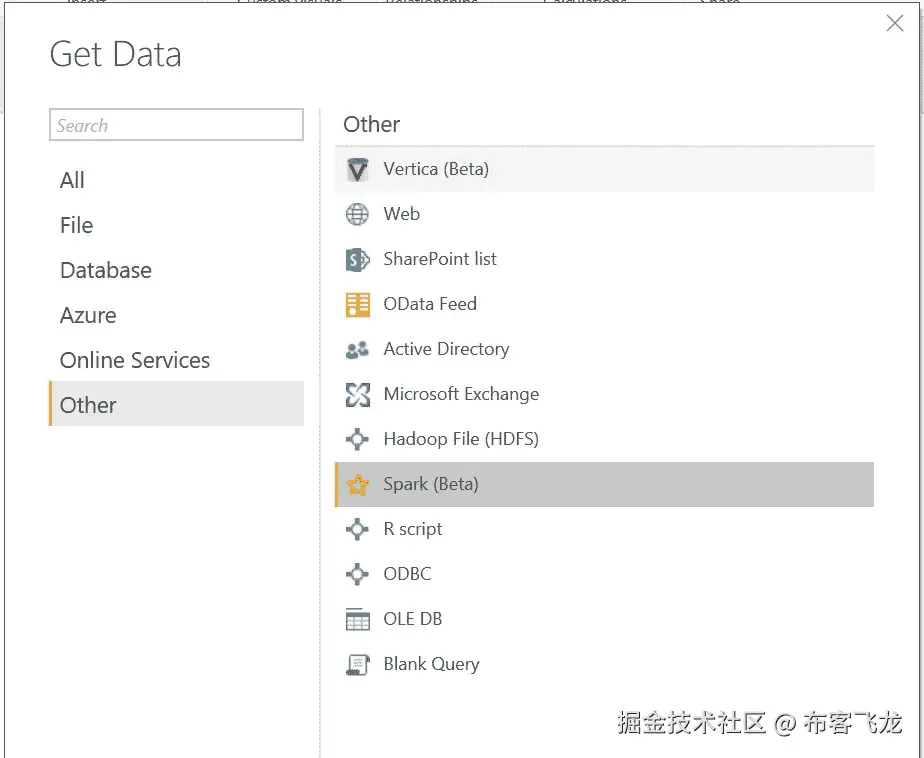
Task: Close the Get Data dialog
Action: (895, 24)
